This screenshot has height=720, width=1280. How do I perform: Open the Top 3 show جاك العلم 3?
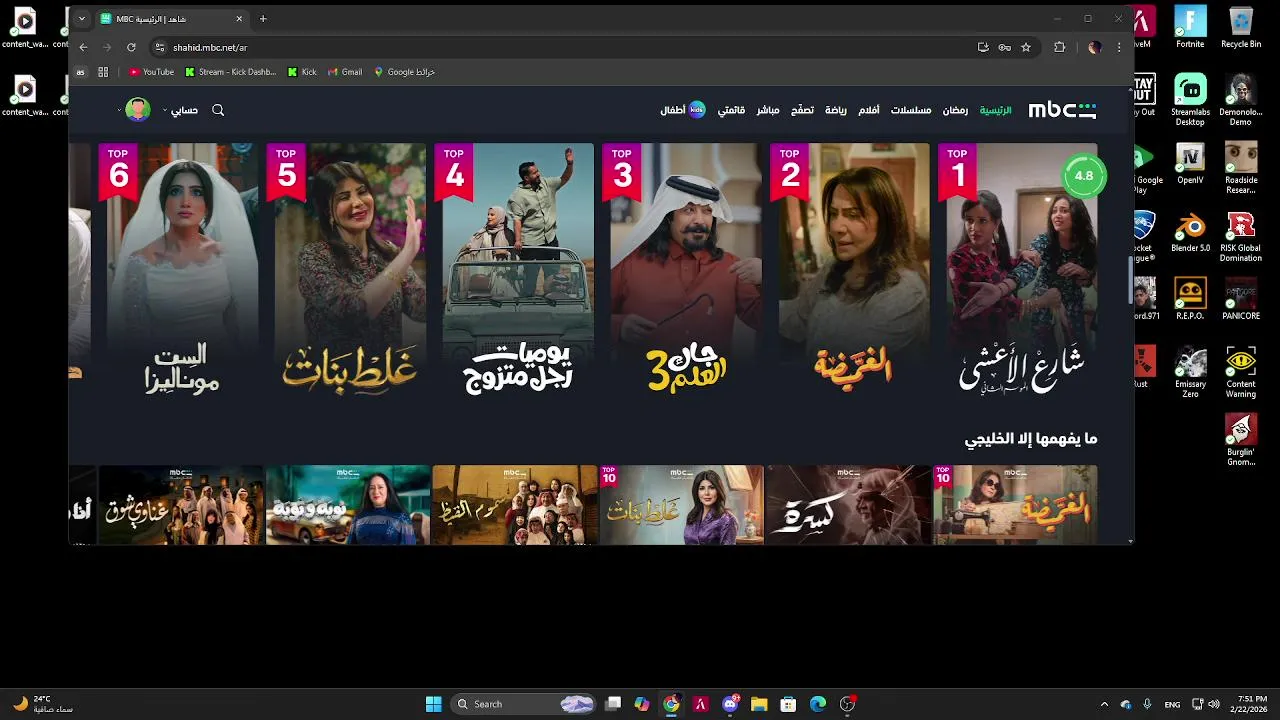681,270
